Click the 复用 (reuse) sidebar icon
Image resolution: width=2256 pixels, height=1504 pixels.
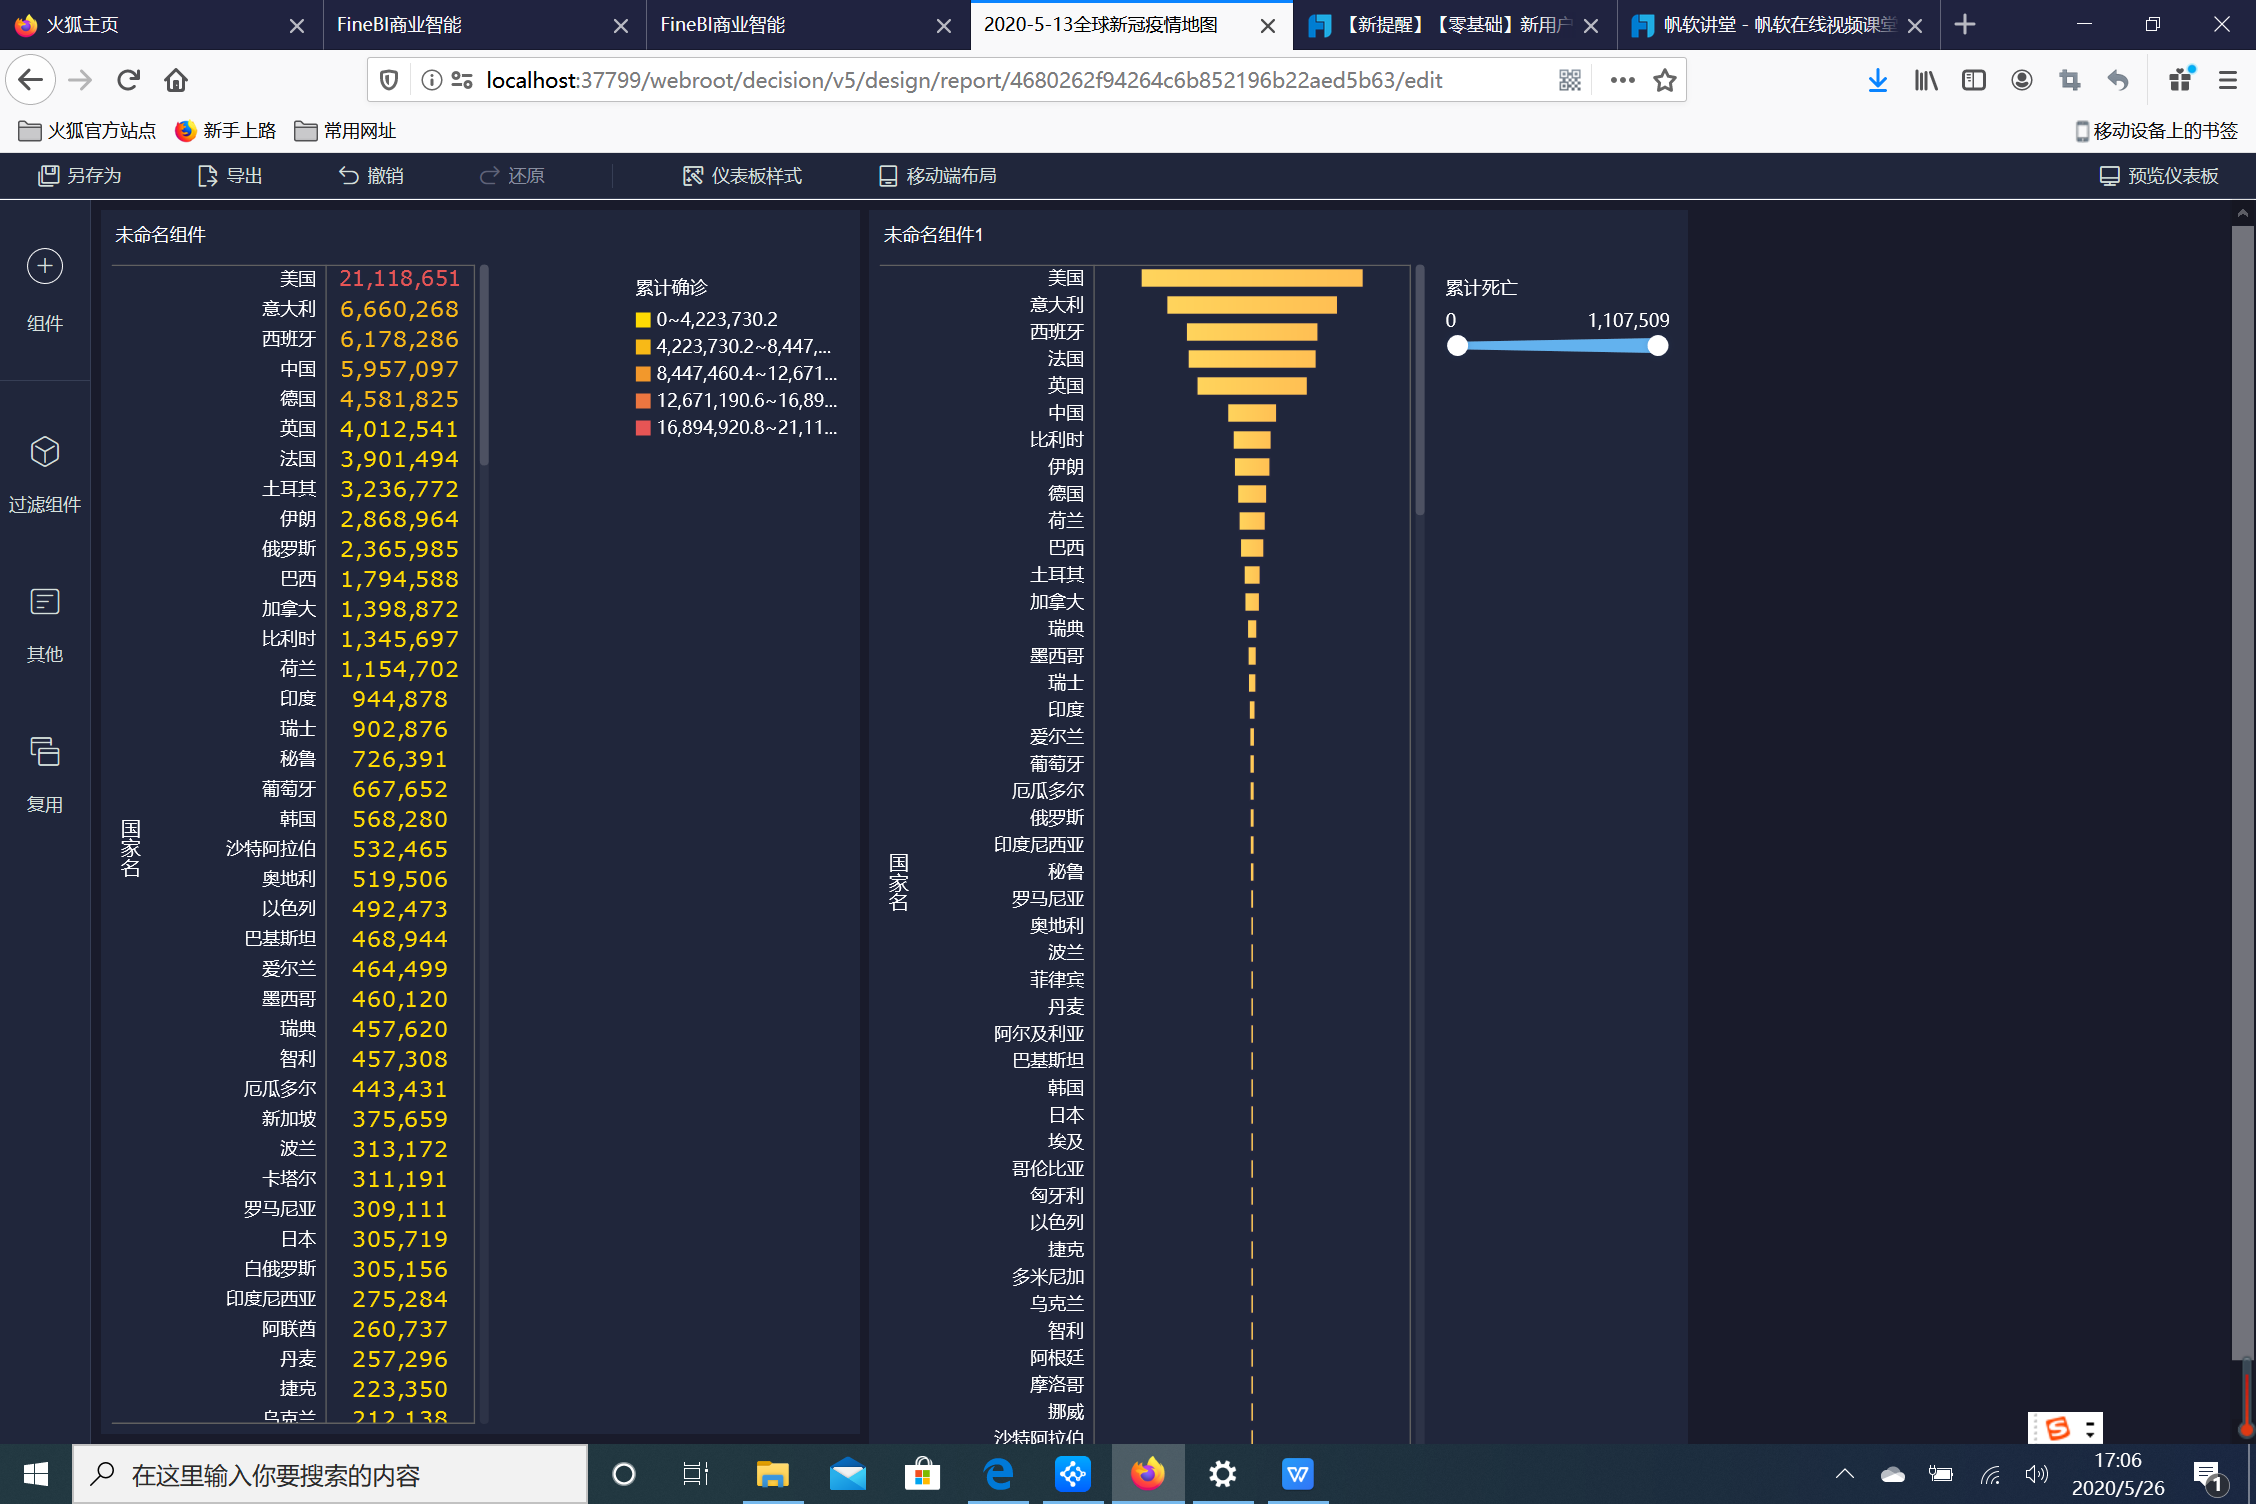(44, 752)
